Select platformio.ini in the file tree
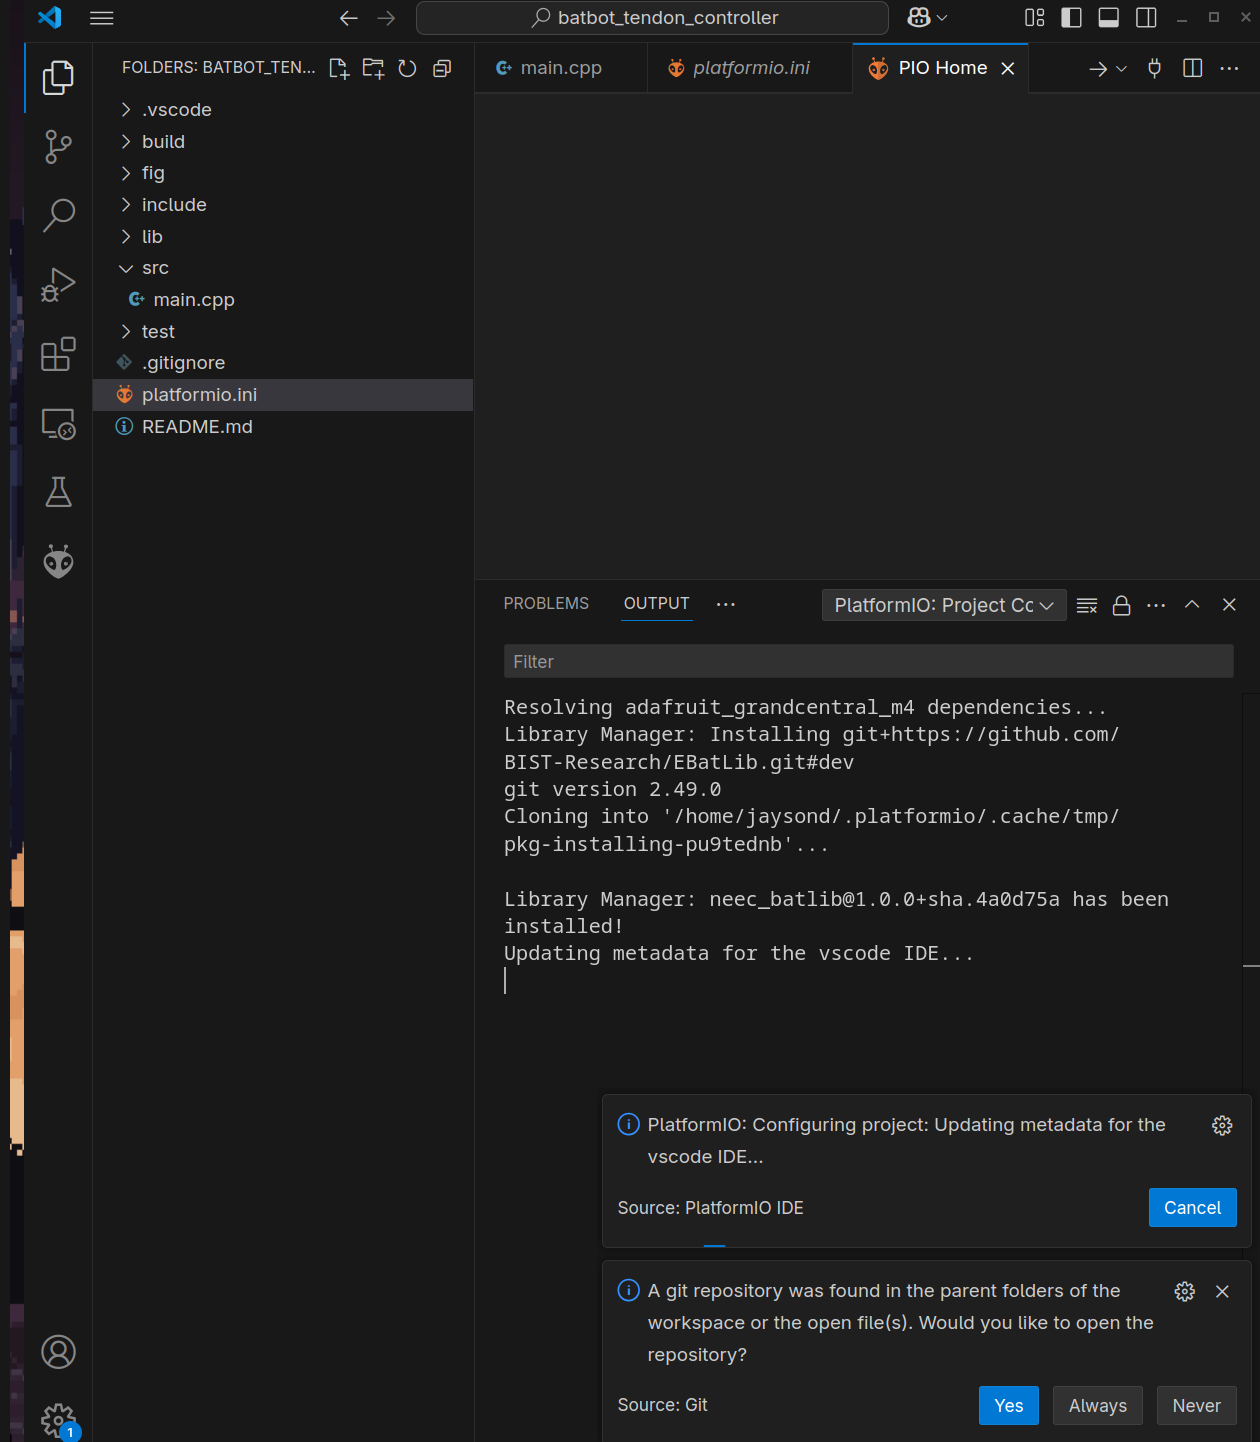 tap(282, 395)
